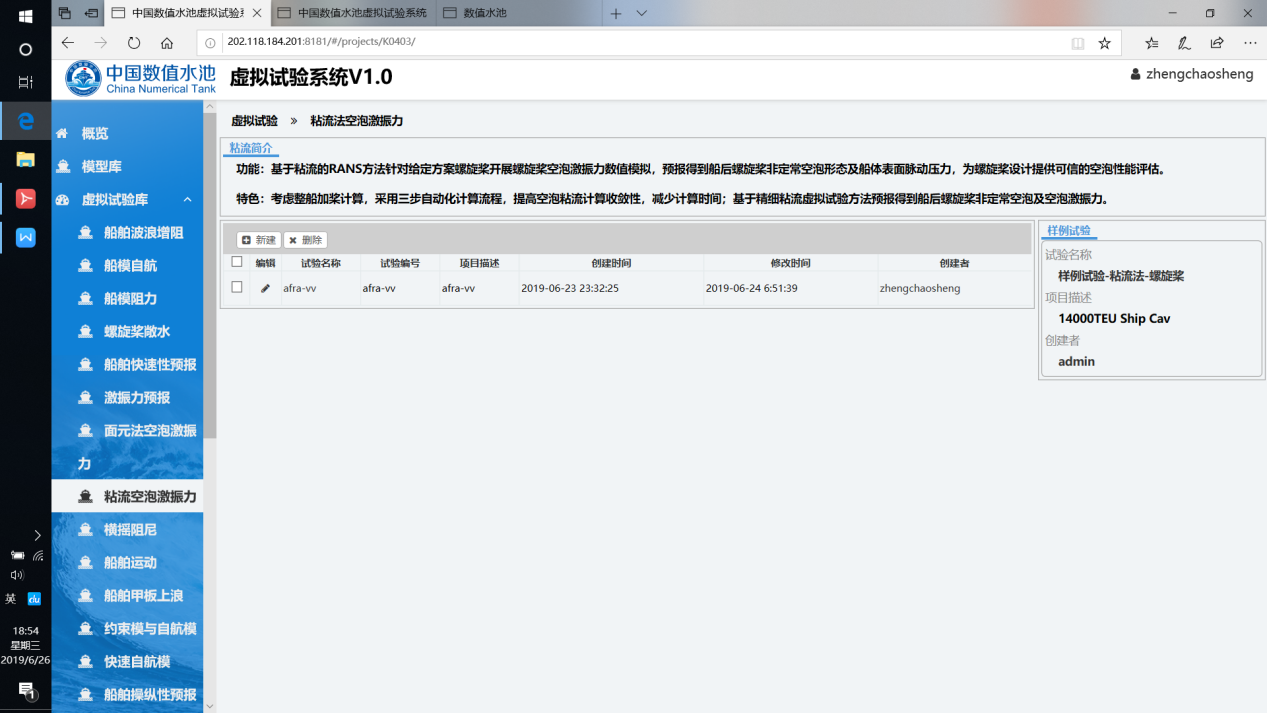Select 船模阻力 in the sidebar
Screen dimensions: 1267x713
tap(130, 299)
